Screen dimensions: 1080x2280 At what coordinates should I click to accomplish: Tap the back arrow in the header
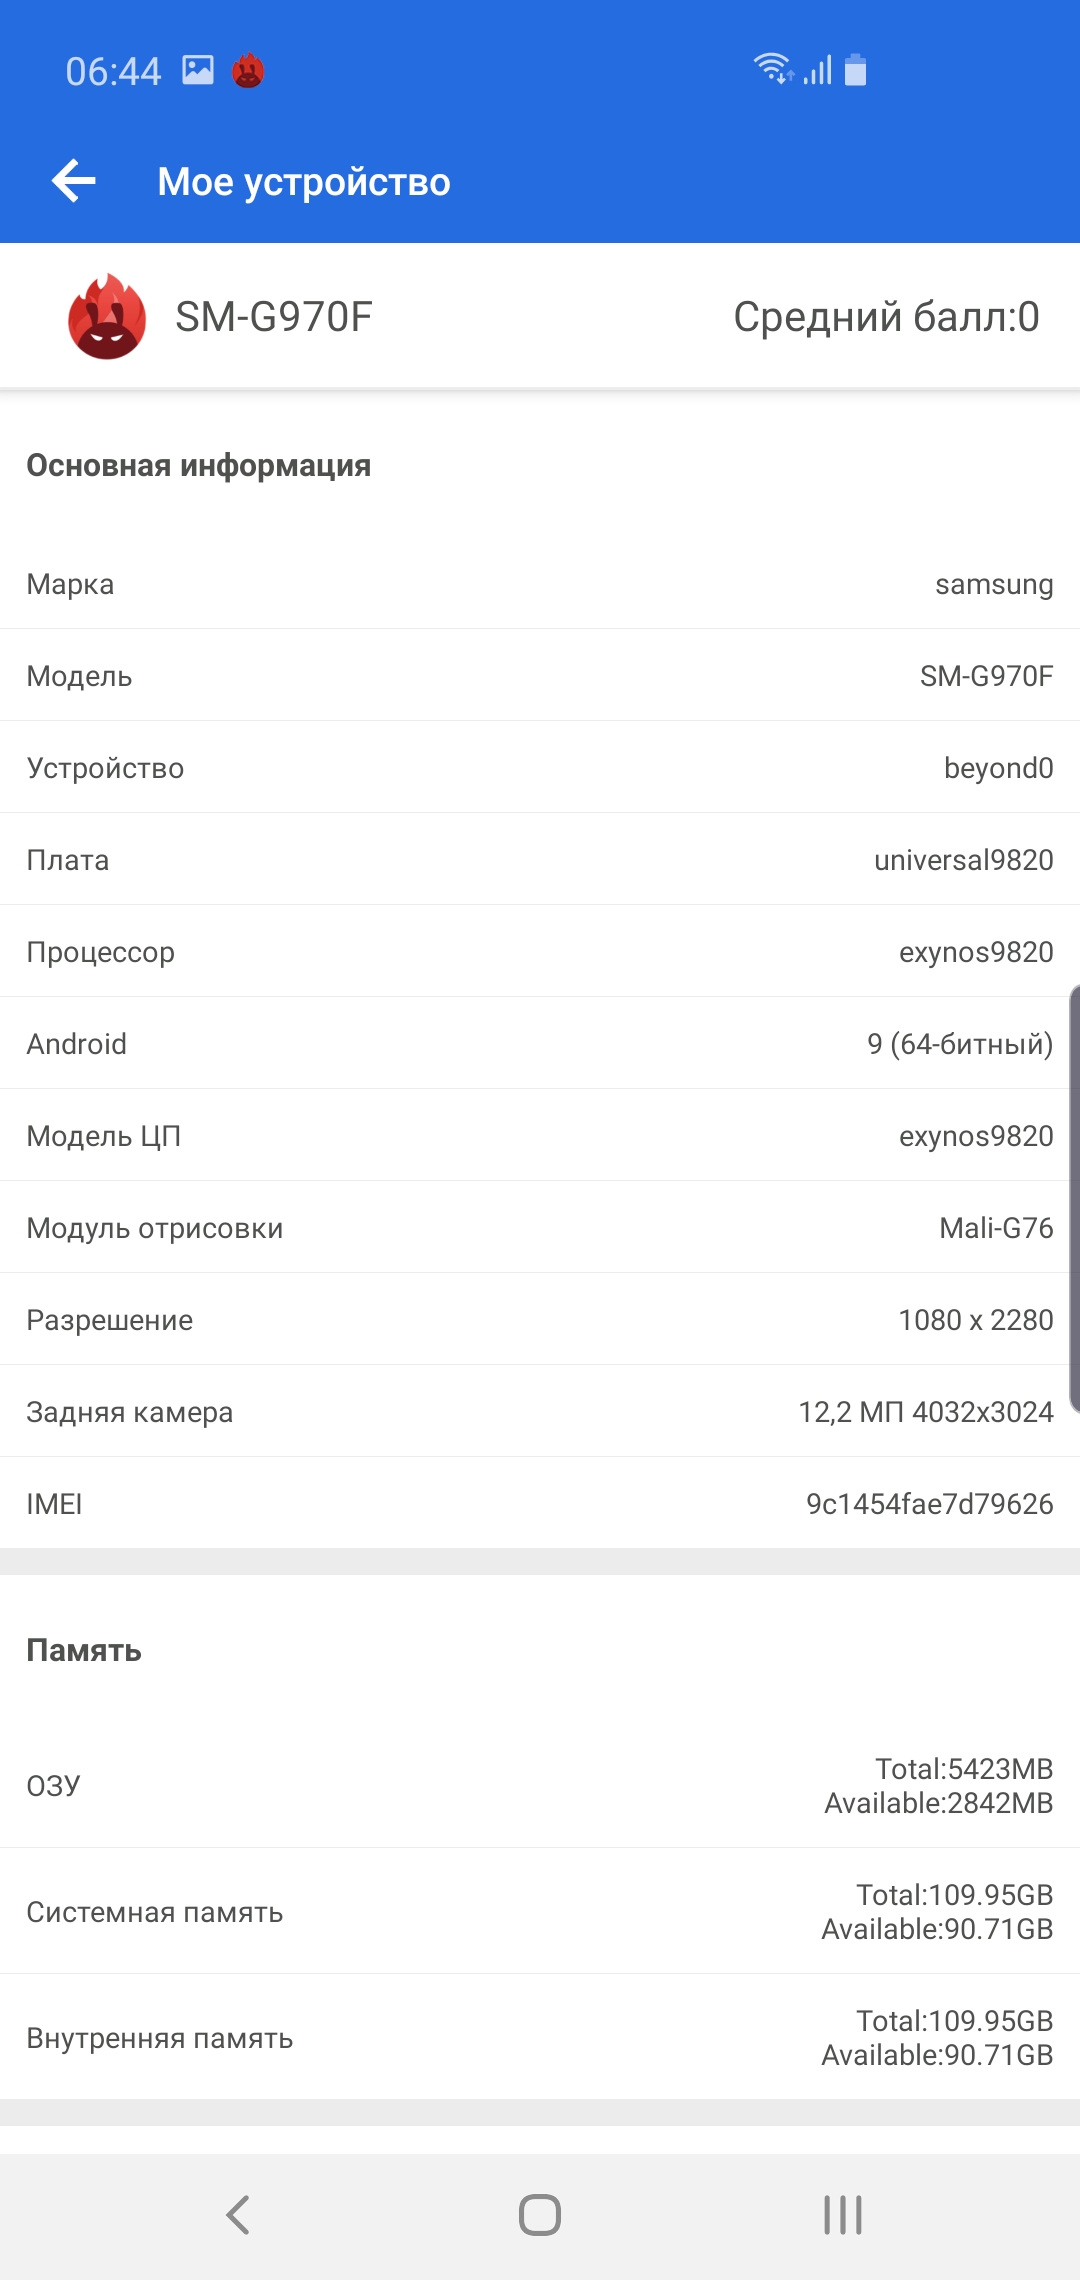click(74, 181)
